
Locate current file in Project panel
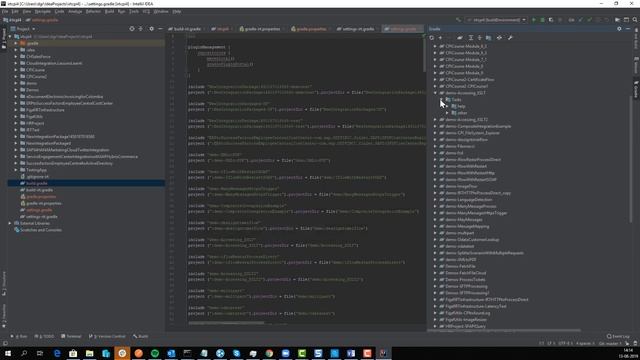point(132,29)
